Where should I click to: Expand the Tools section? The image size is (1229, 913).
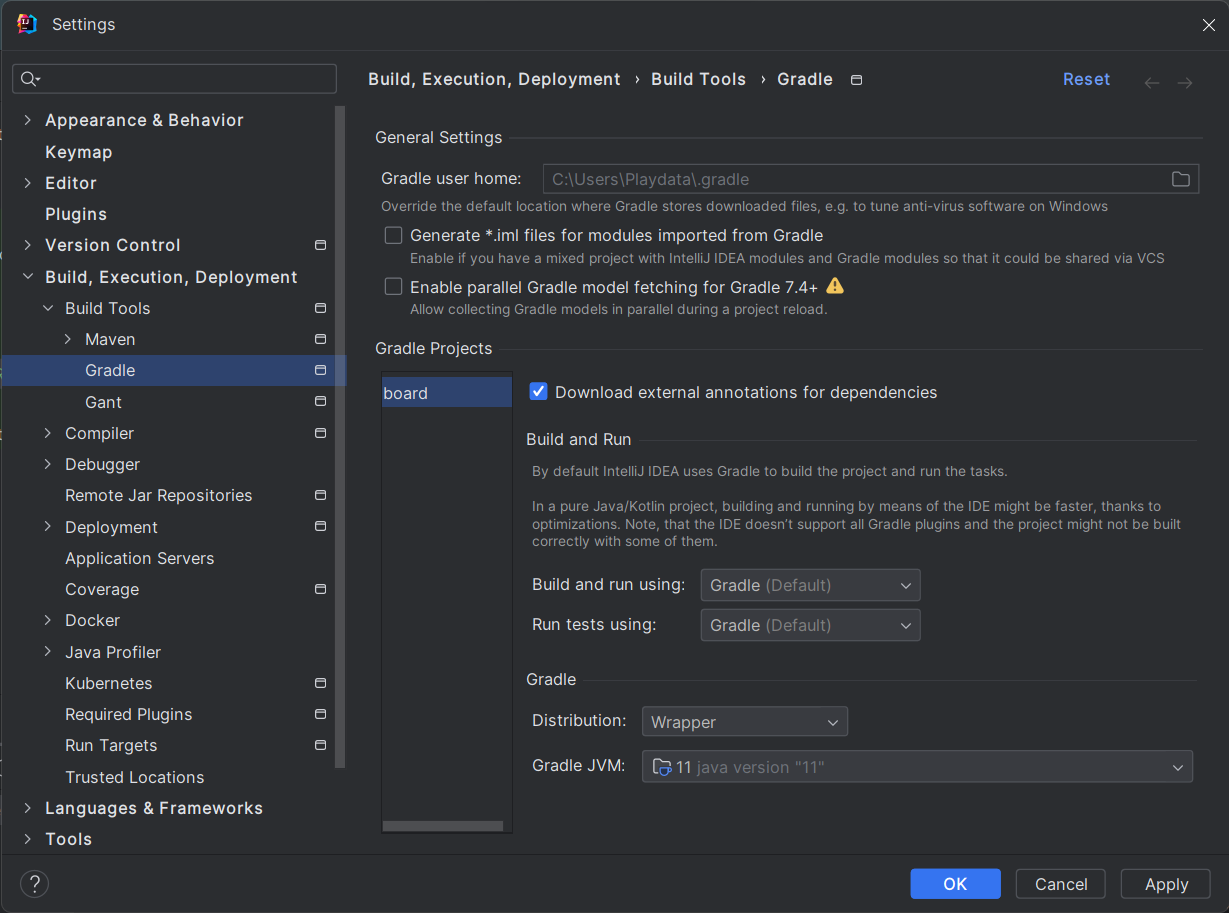click(x=27, y=839)
